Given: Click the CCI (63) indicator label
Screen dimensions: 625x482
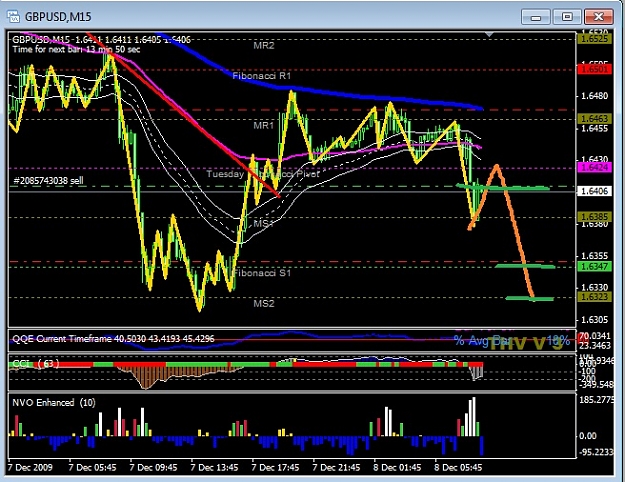Looking at the screenshot, I should pyautogui.click(x=36, y=363).
